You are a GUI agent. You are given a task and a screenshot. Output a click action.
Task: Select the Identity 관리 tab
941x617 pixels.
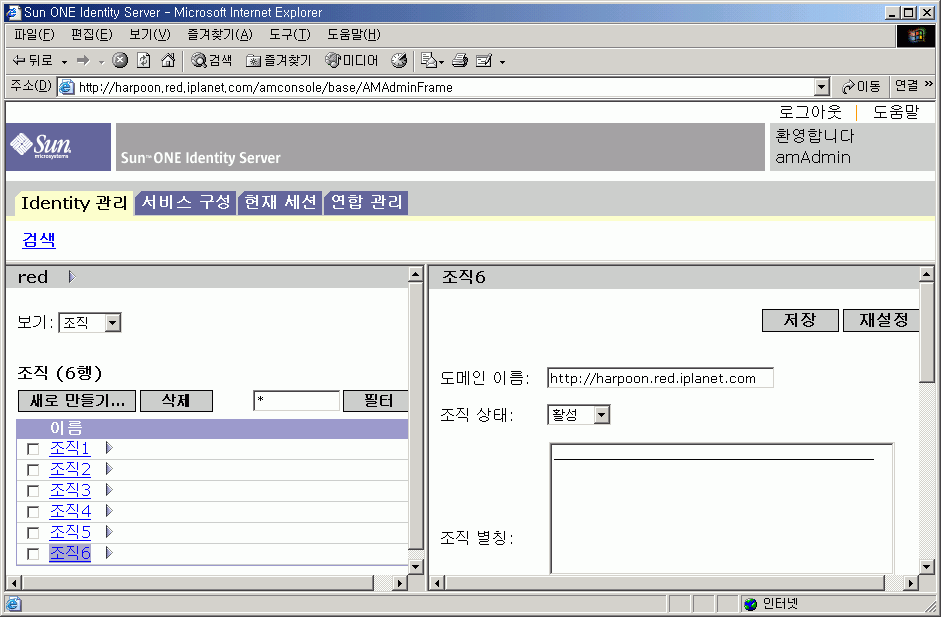click(74, 203)
